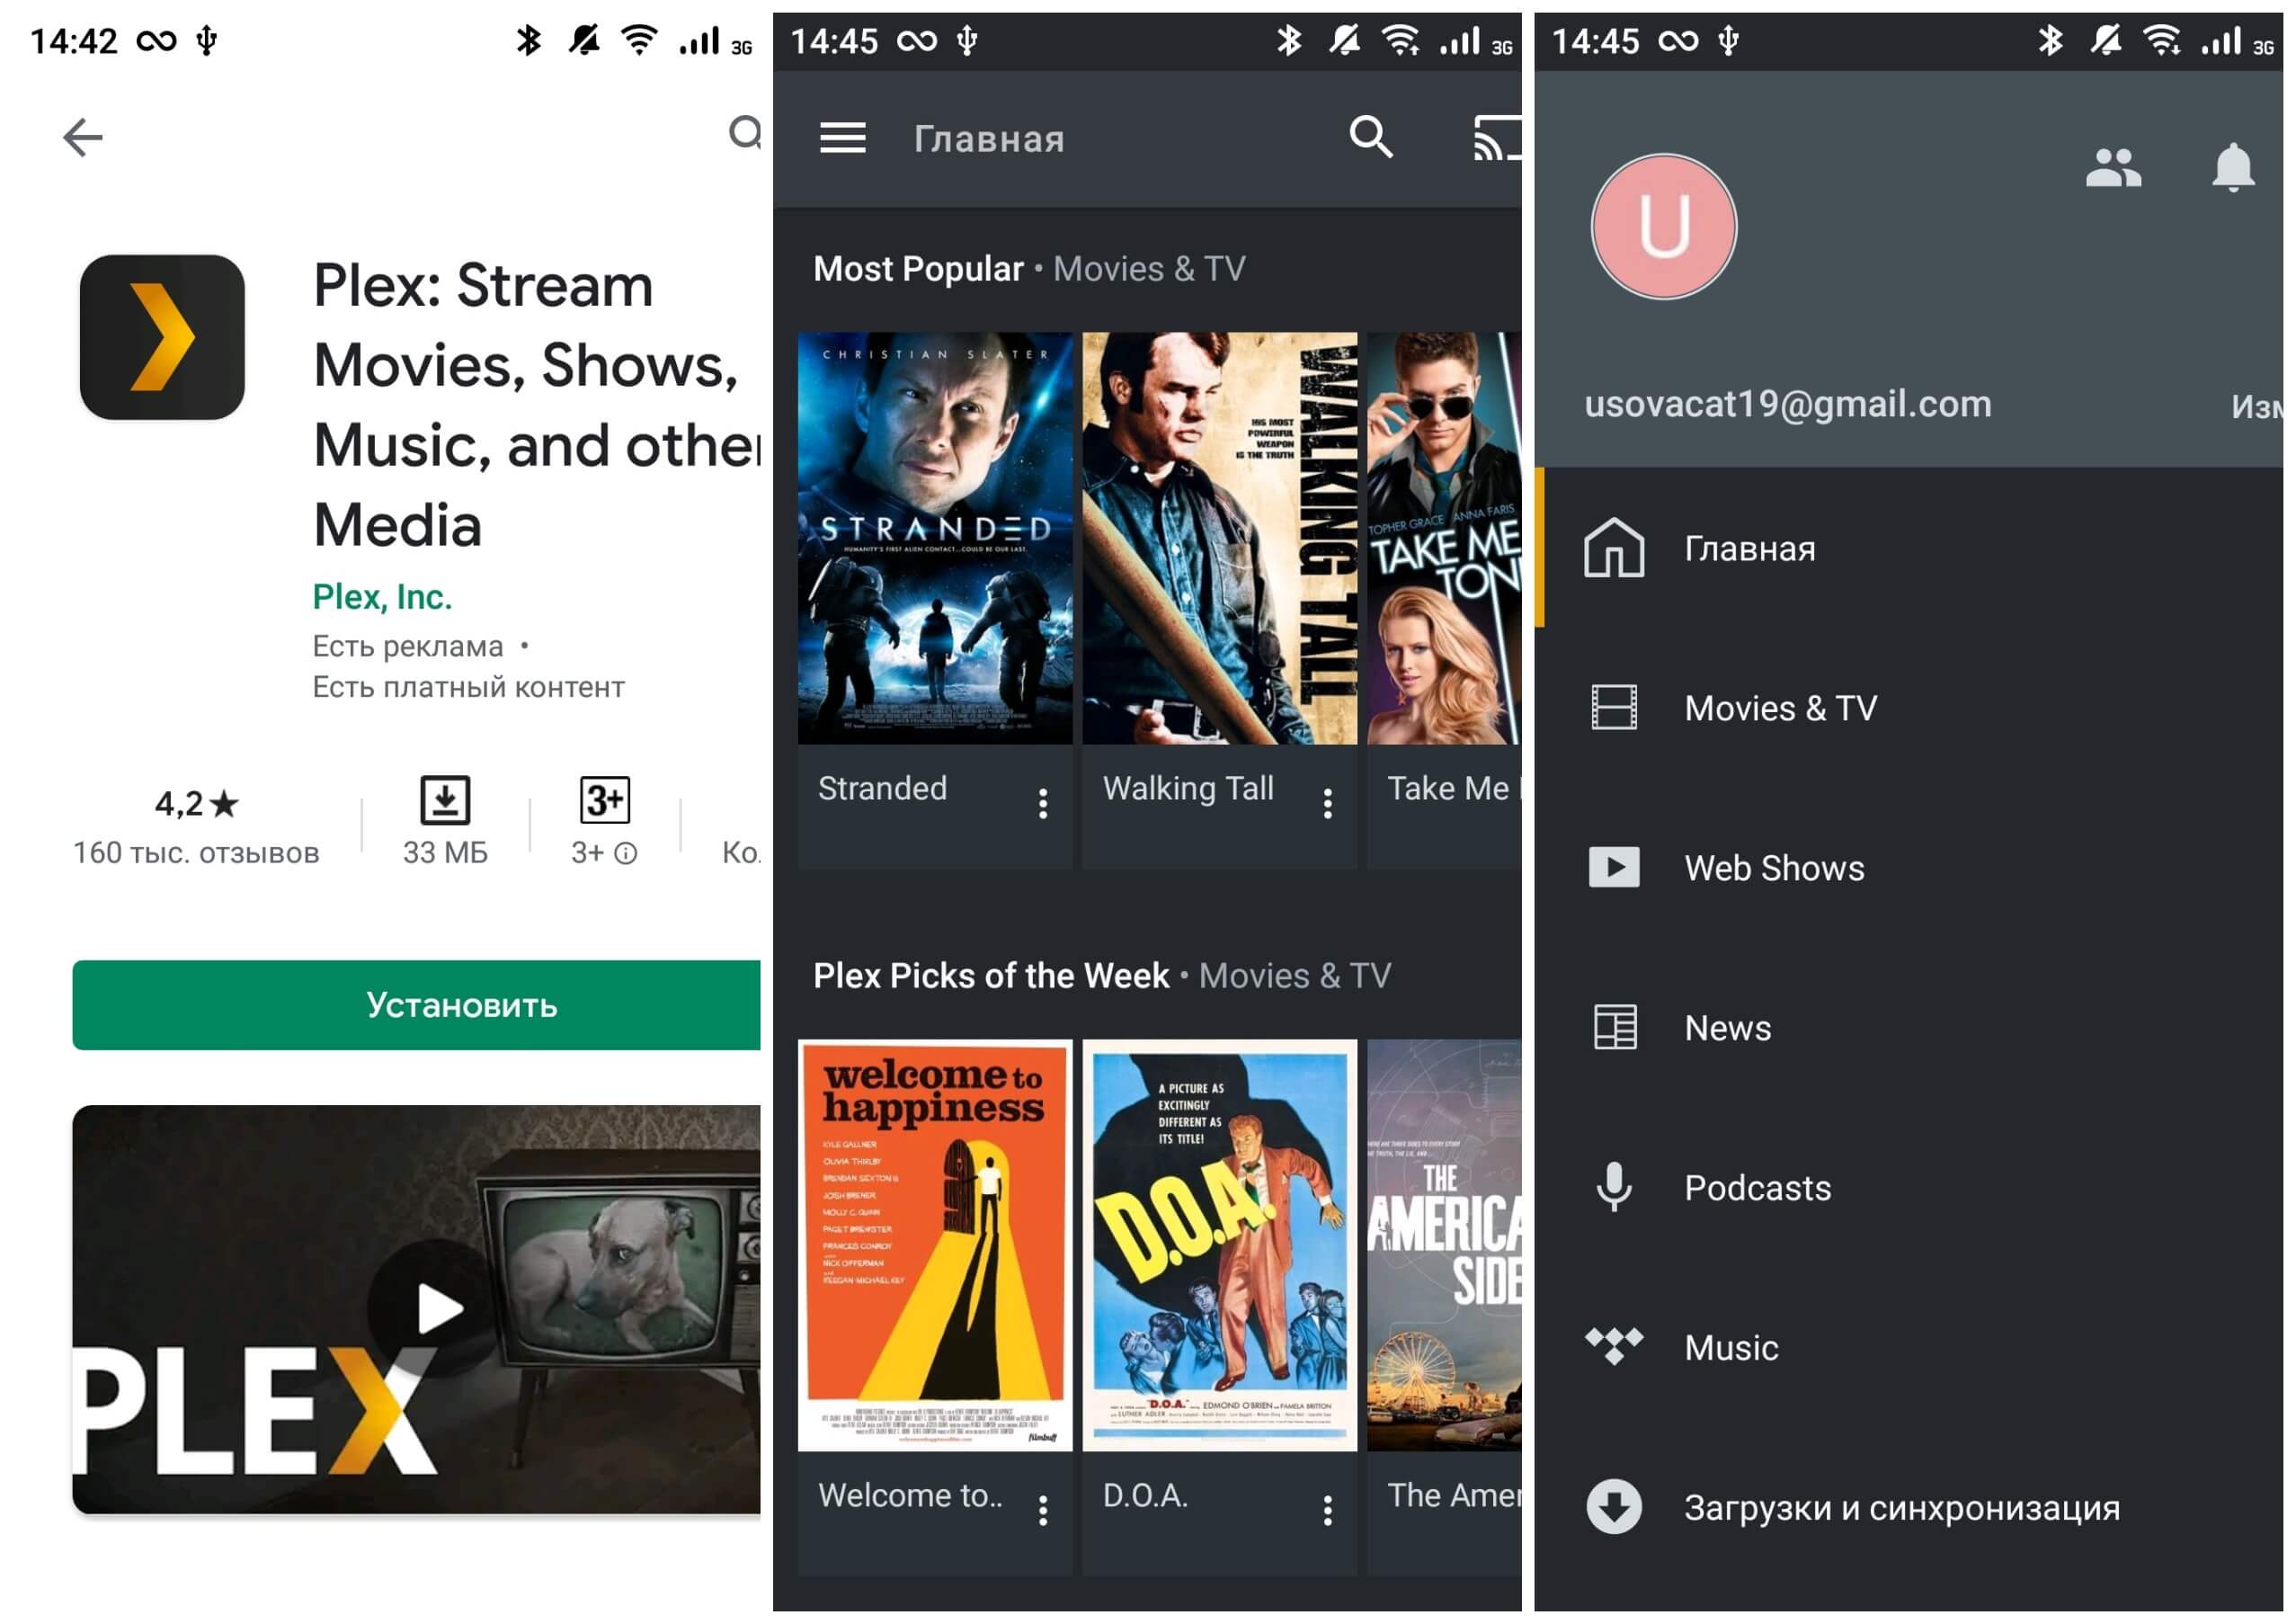Open Plex Picks of the Week header
This screenshot has width=2296, height=1624.
pos(1102,976)
